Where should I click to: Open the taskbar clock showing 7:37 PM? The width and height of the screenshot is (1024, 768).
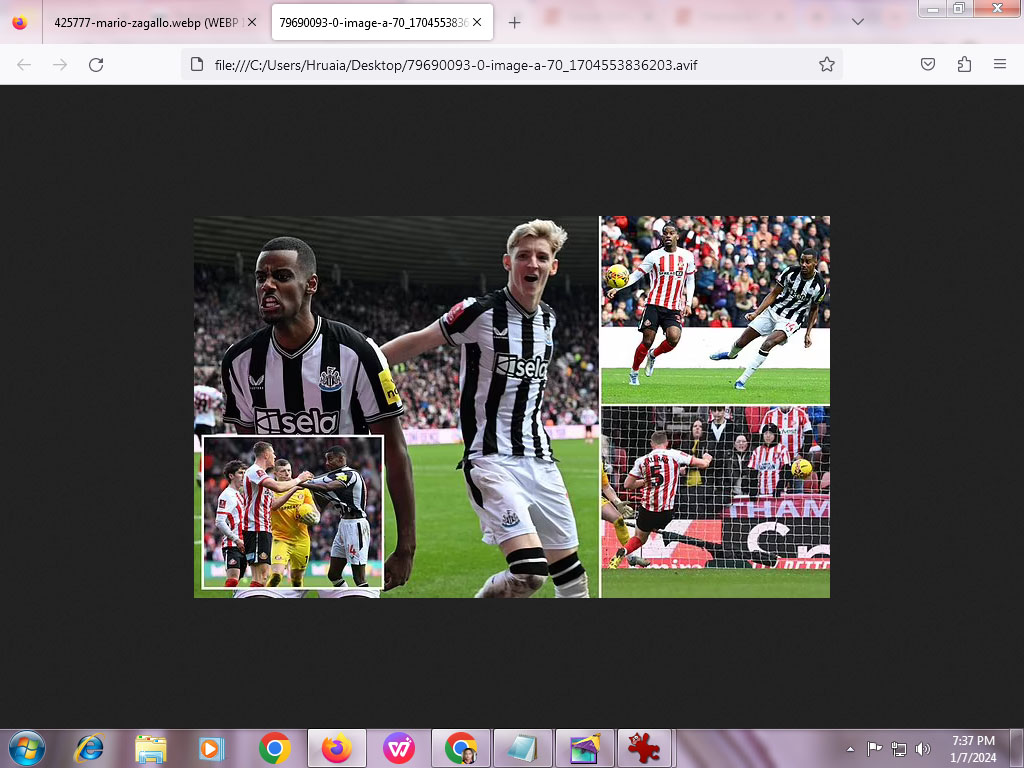point(972,748)
